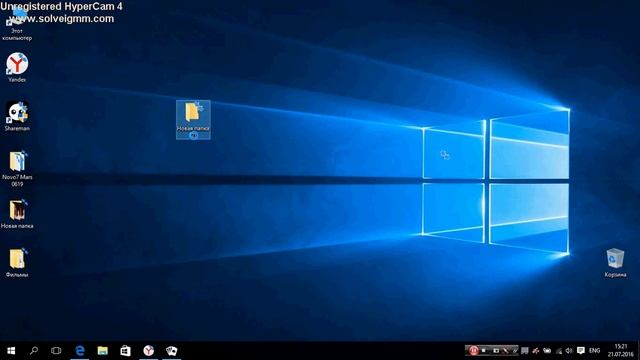Screen dimensions: 640x360
Task: Switch input language via ENG indicator
Action: click(594, 351)
